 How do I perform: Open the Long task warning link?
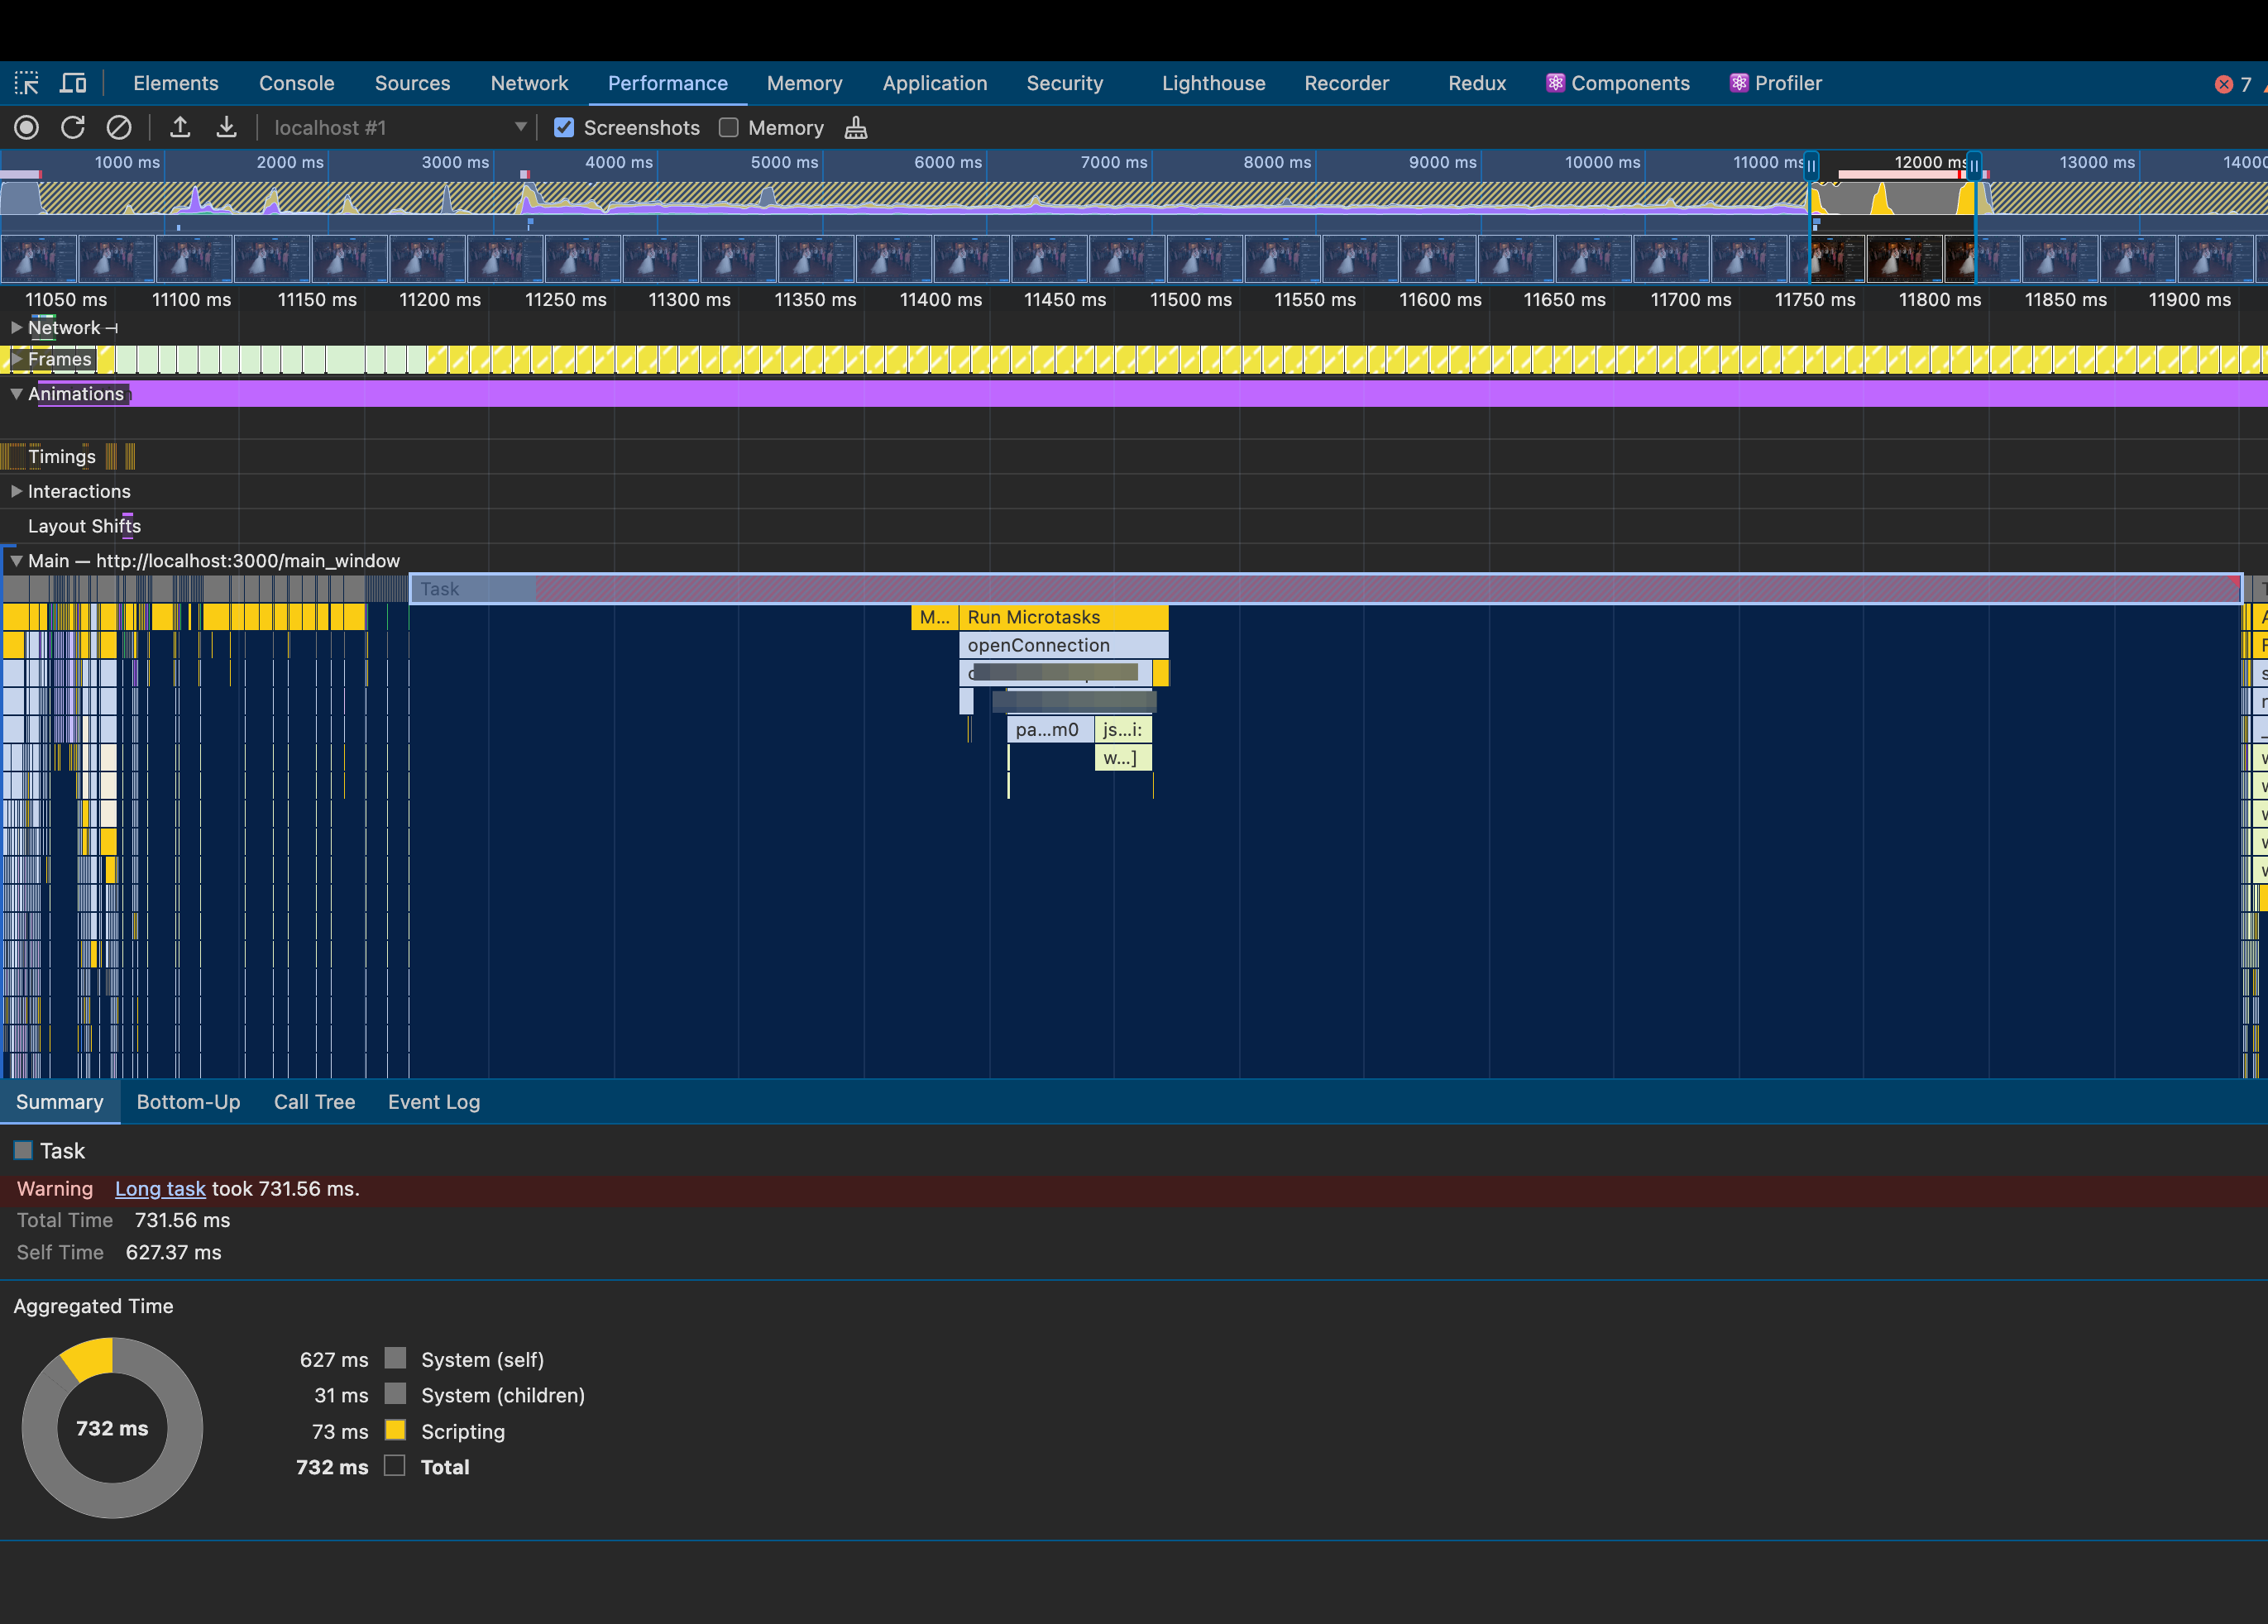160,1189
